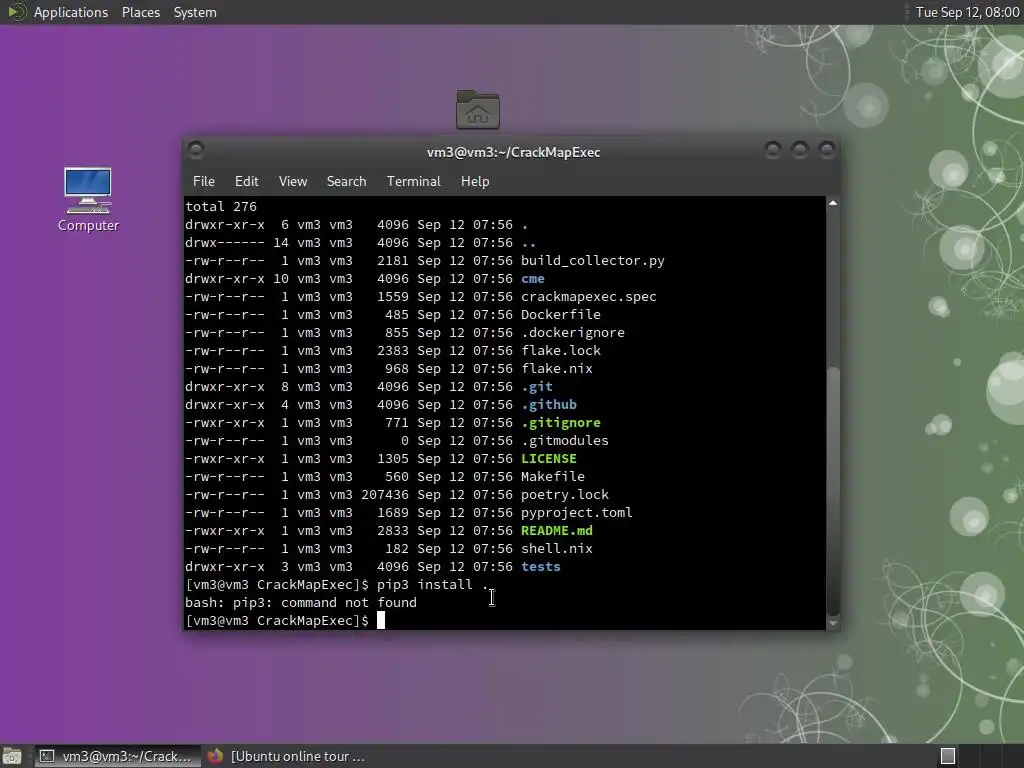Viewport: 1024px width, 768px height.
Task: Click LICENSE in the listing
Action: tap(549, 458)
